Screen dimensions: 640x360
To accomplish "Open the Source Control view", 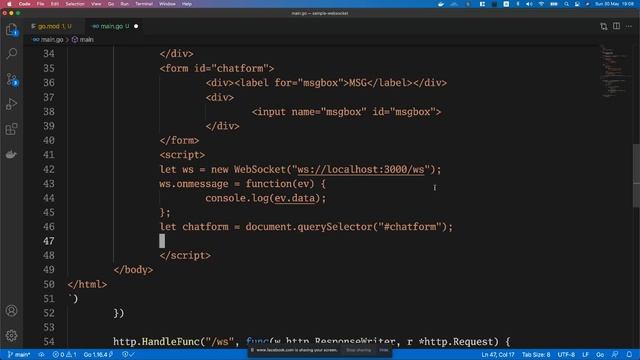I will (x=11, y=79).
